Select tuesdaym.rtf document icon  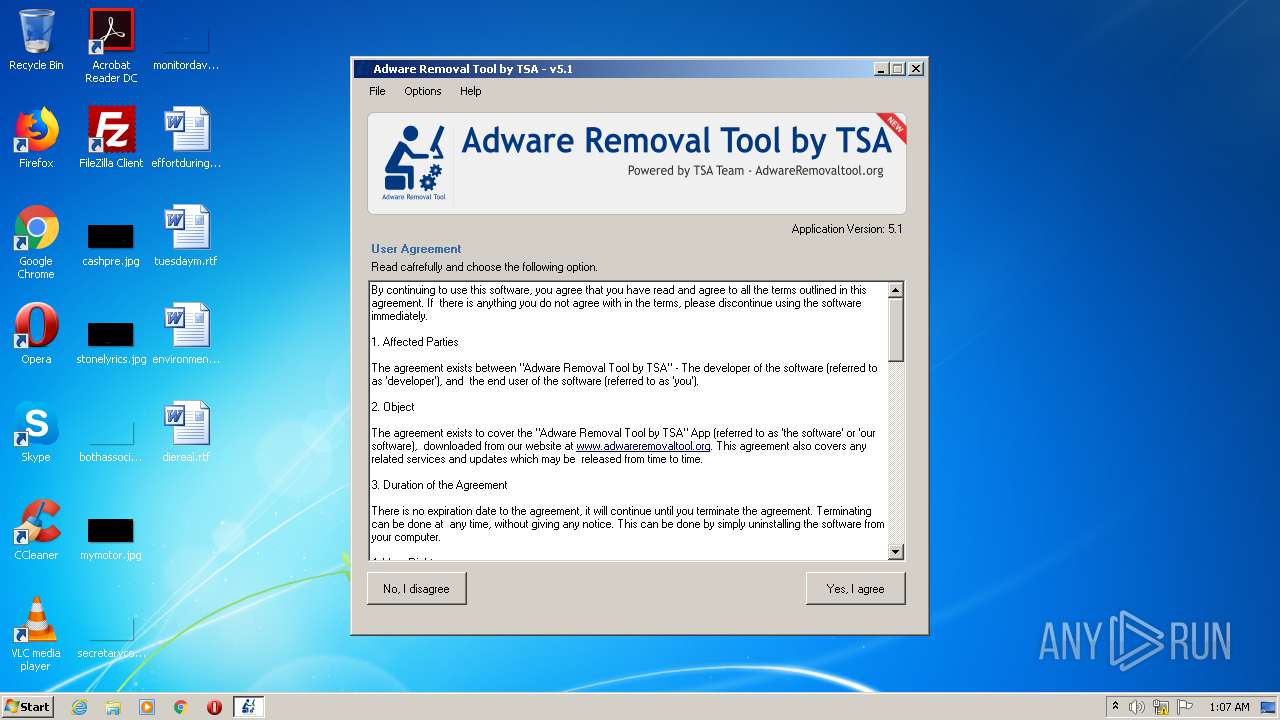(186, 236)
